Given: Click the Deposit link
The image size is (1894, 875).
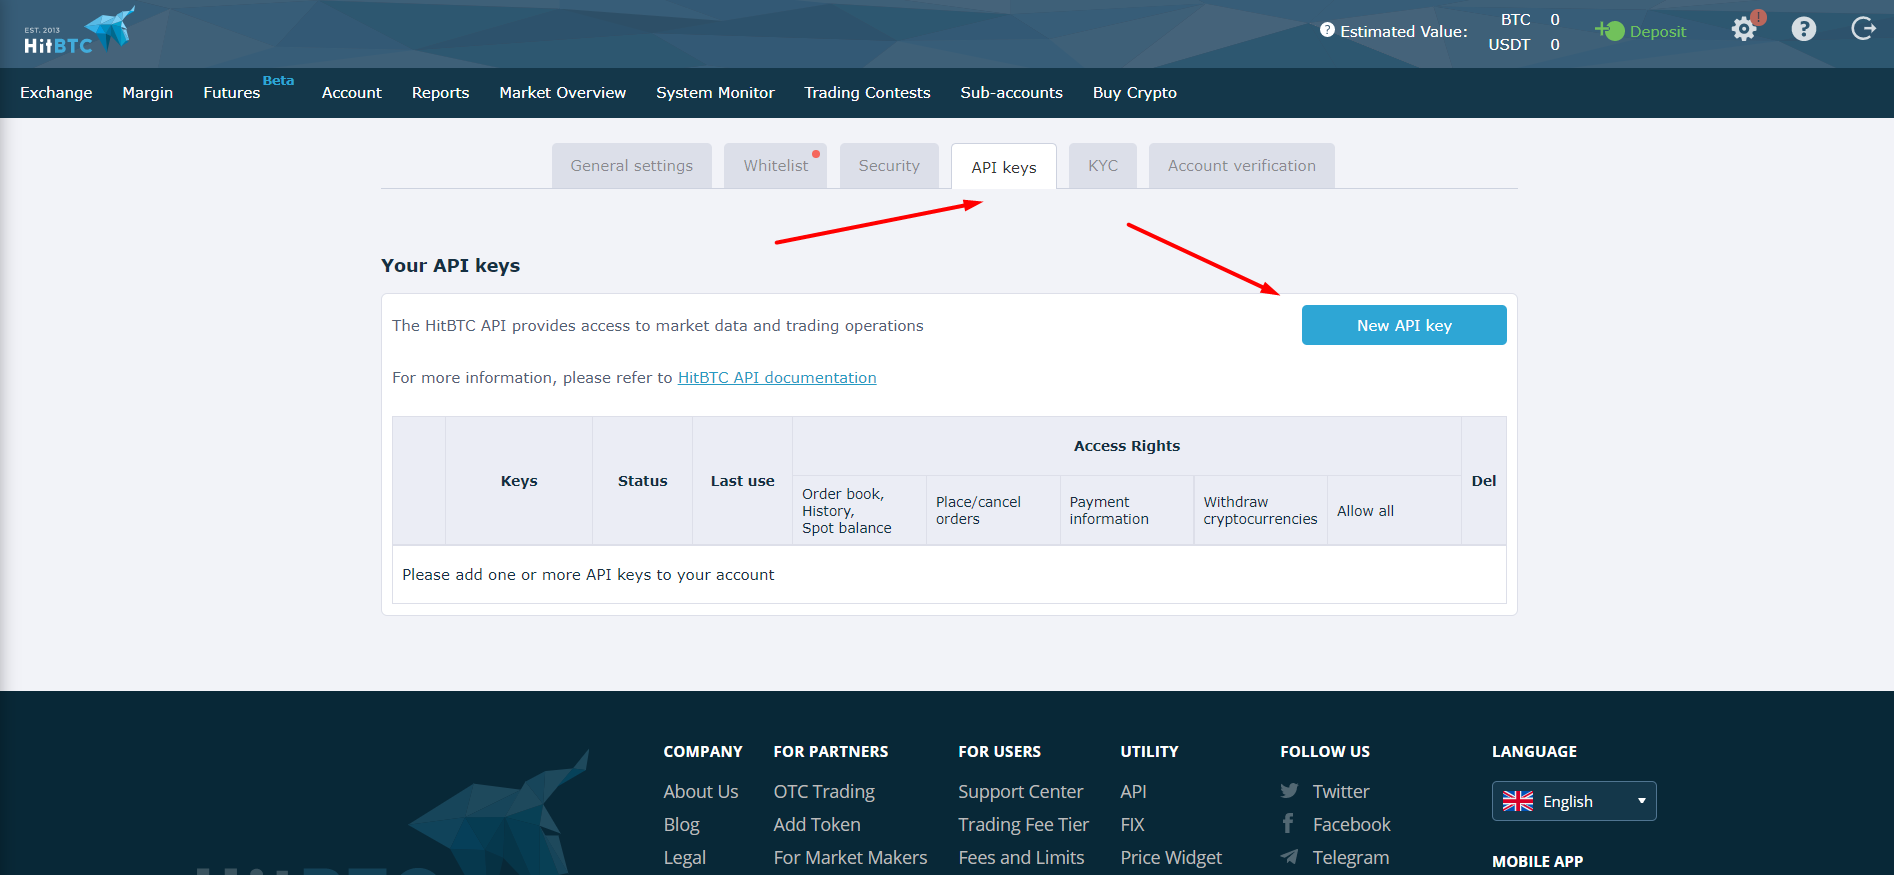Looking at the screenshot, I should [1658, 31].
